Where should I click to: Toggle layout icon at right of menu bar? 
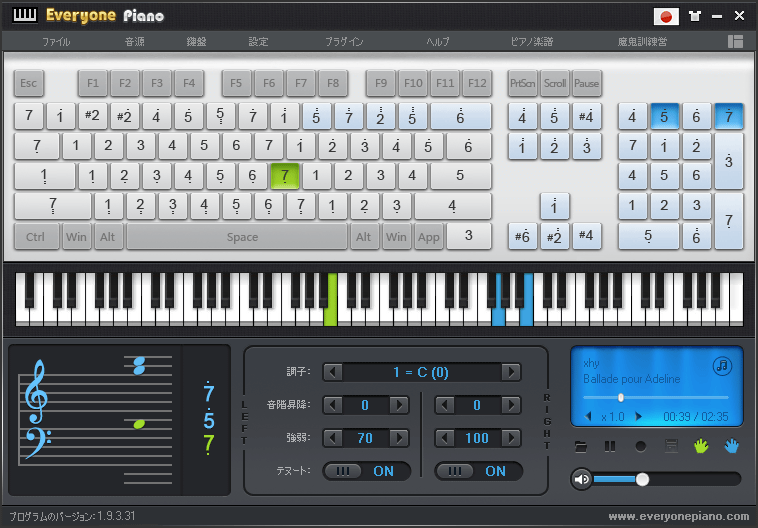click(x=735, y=42)
